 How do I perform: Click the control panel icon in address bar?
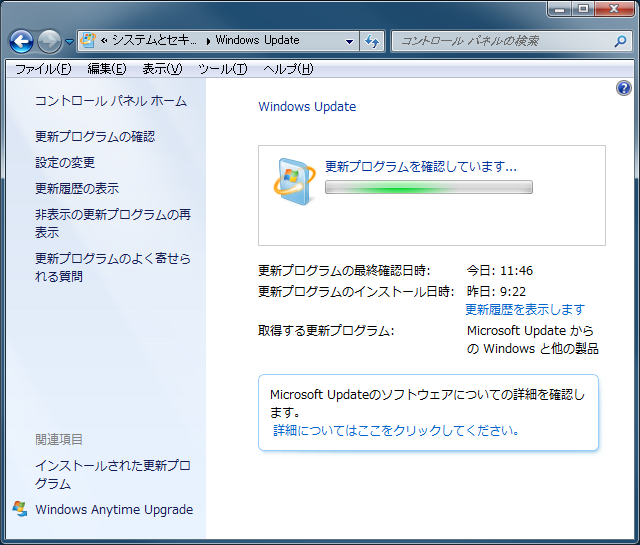[88, 41]
